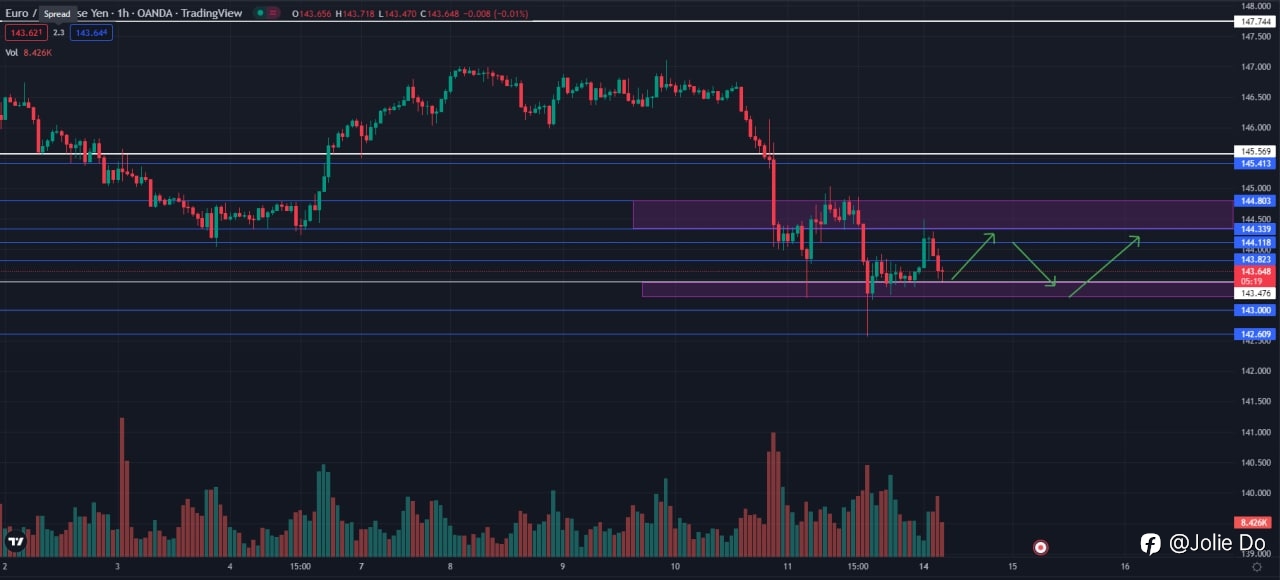Click the red sell price 143.621 button
The width and height of the screenshot is (1280, 580).
pos(25,33)
